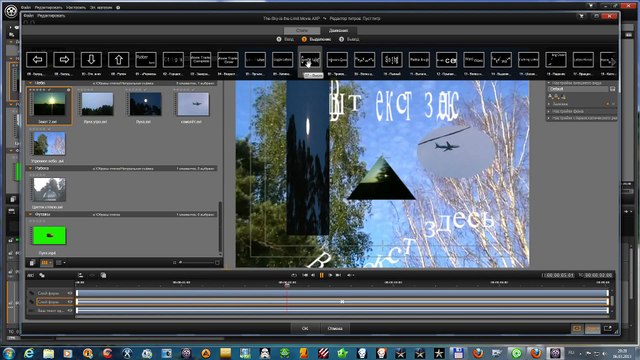Open the File menu in the main window
This screenshot has width=640, height=360.
[x=26, y=7]
